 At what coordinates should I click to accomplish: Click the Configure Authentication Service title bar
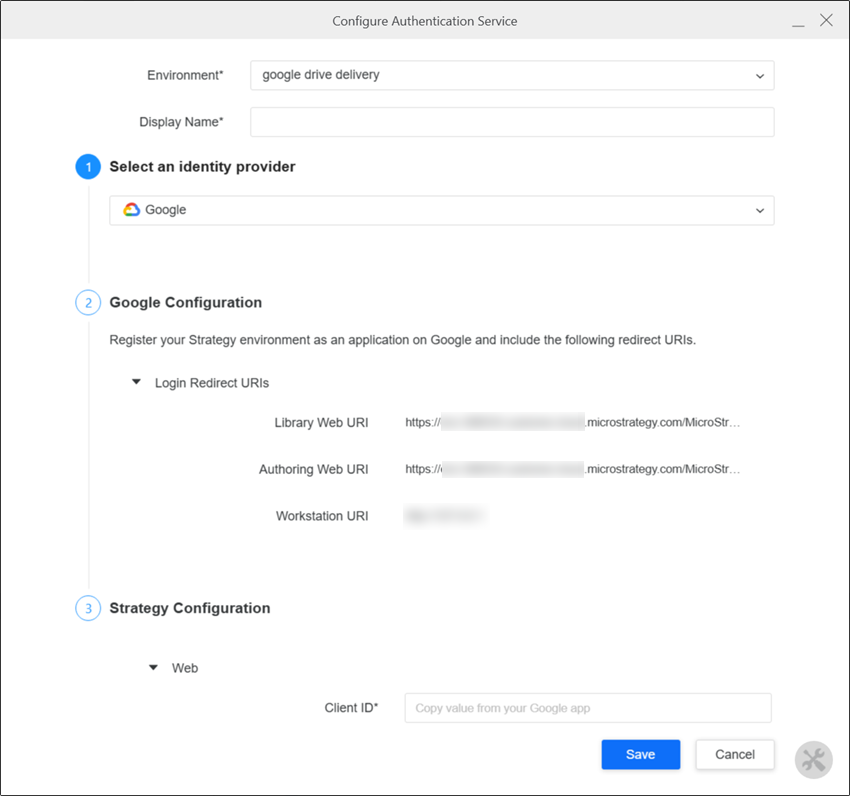point(424,20)
